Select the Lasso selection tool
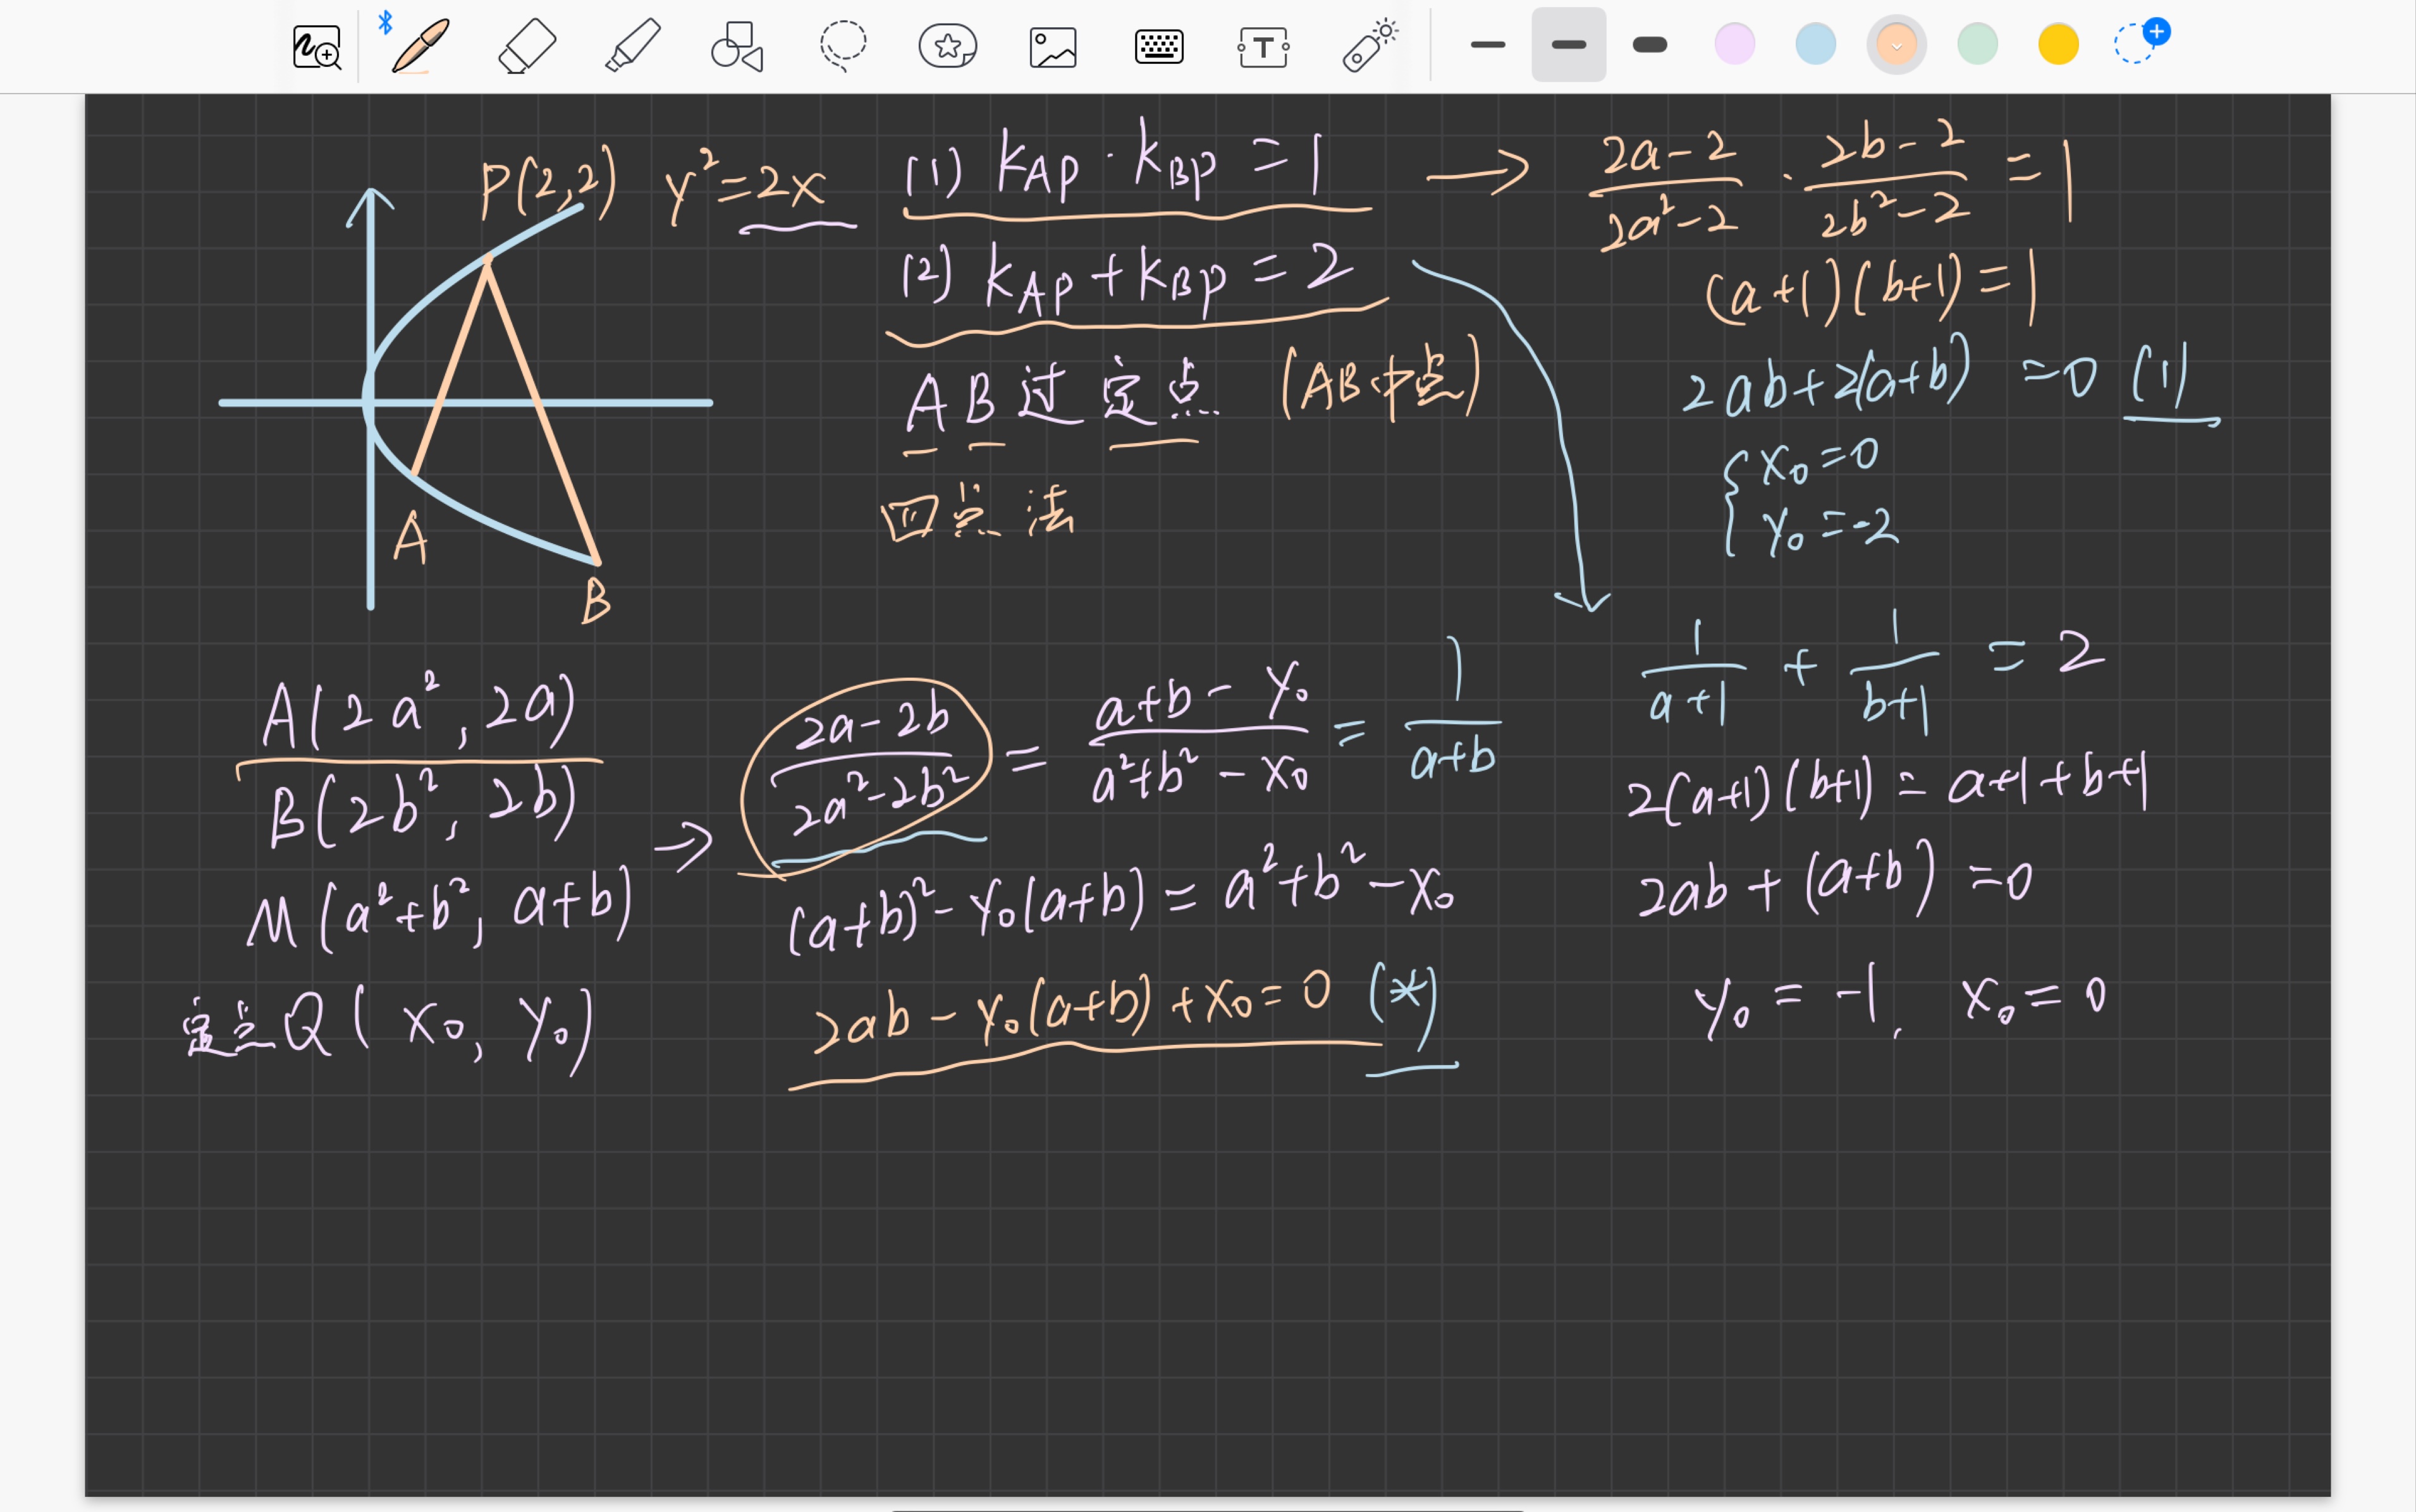The image size is (2416, 1512). click(843, 46)
